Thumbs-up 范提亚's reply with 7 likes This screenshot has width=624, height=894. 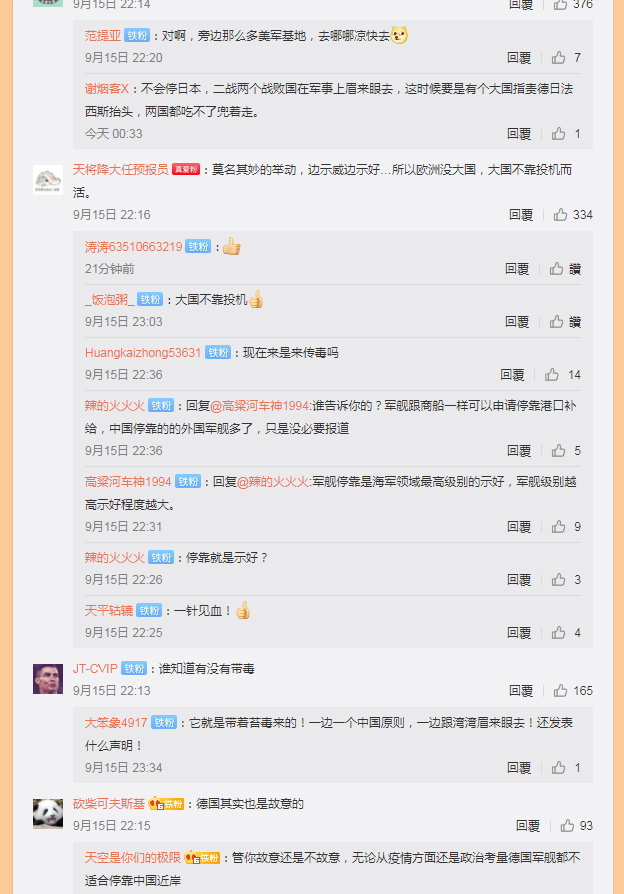coord(558,58)
